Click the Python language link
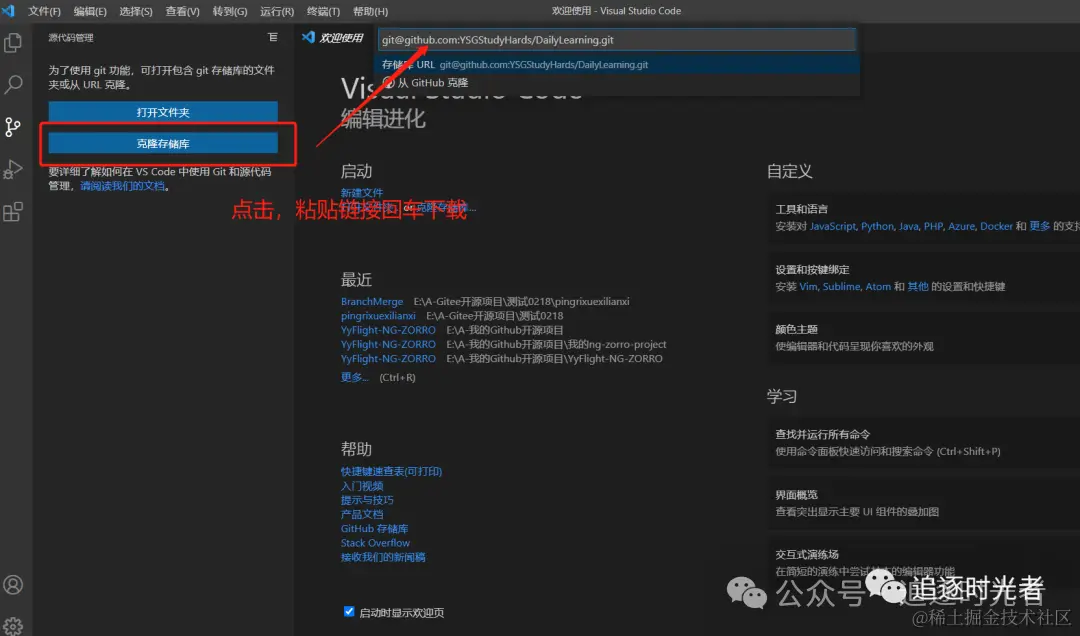 click(877, 227)
